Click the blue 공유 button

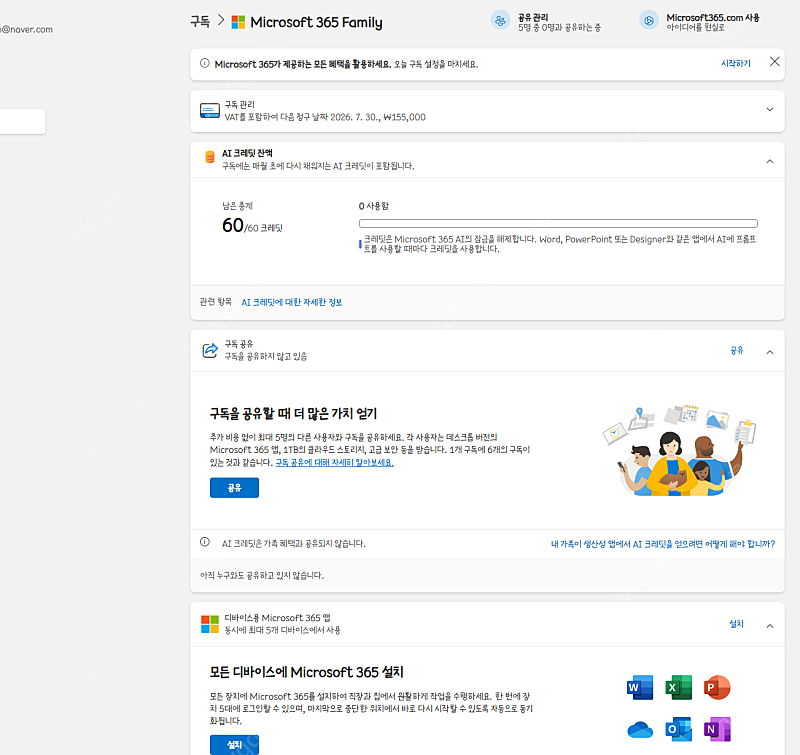[234, 488]
